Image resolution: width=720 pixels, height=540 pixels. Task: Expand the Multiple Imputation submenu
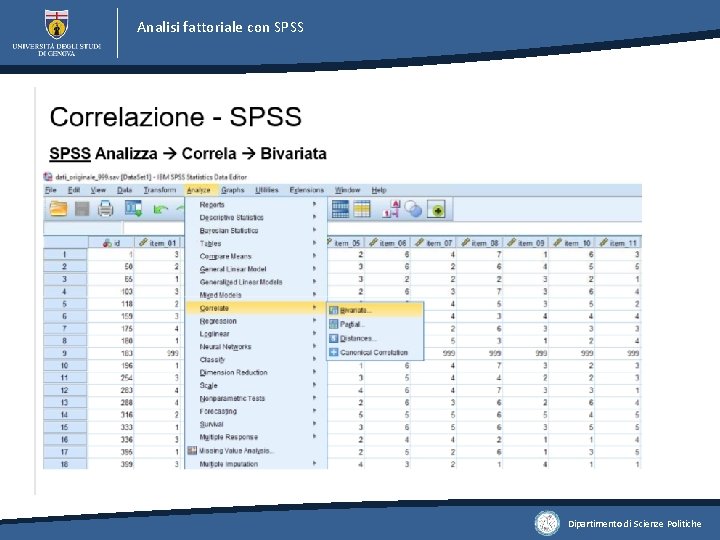click(256, 464)
